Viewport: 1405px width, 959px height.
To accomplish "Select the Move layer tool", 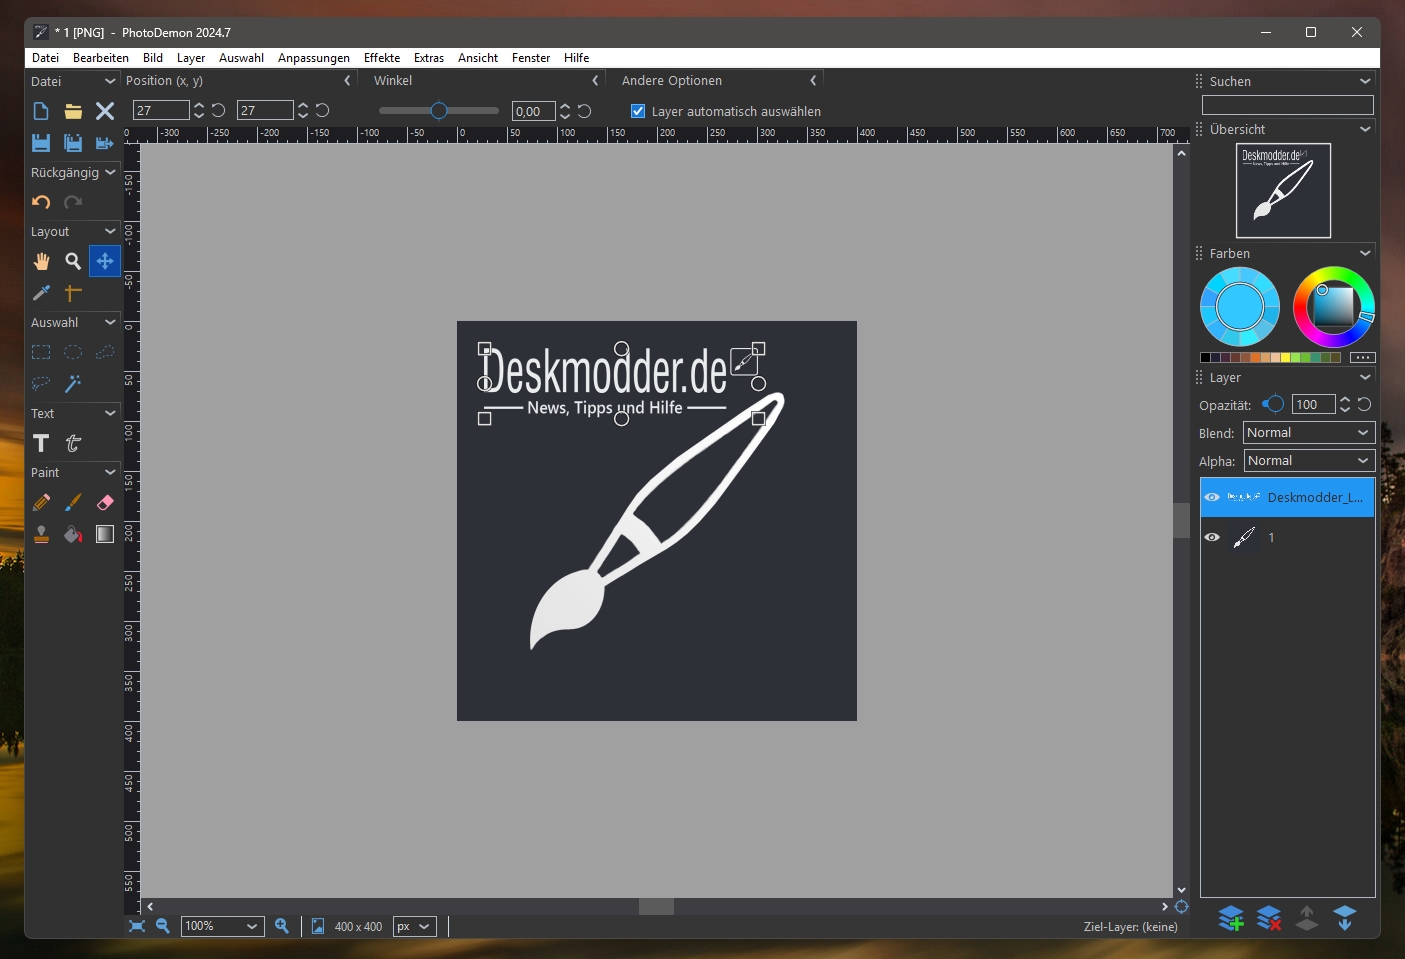I will 105,261.
